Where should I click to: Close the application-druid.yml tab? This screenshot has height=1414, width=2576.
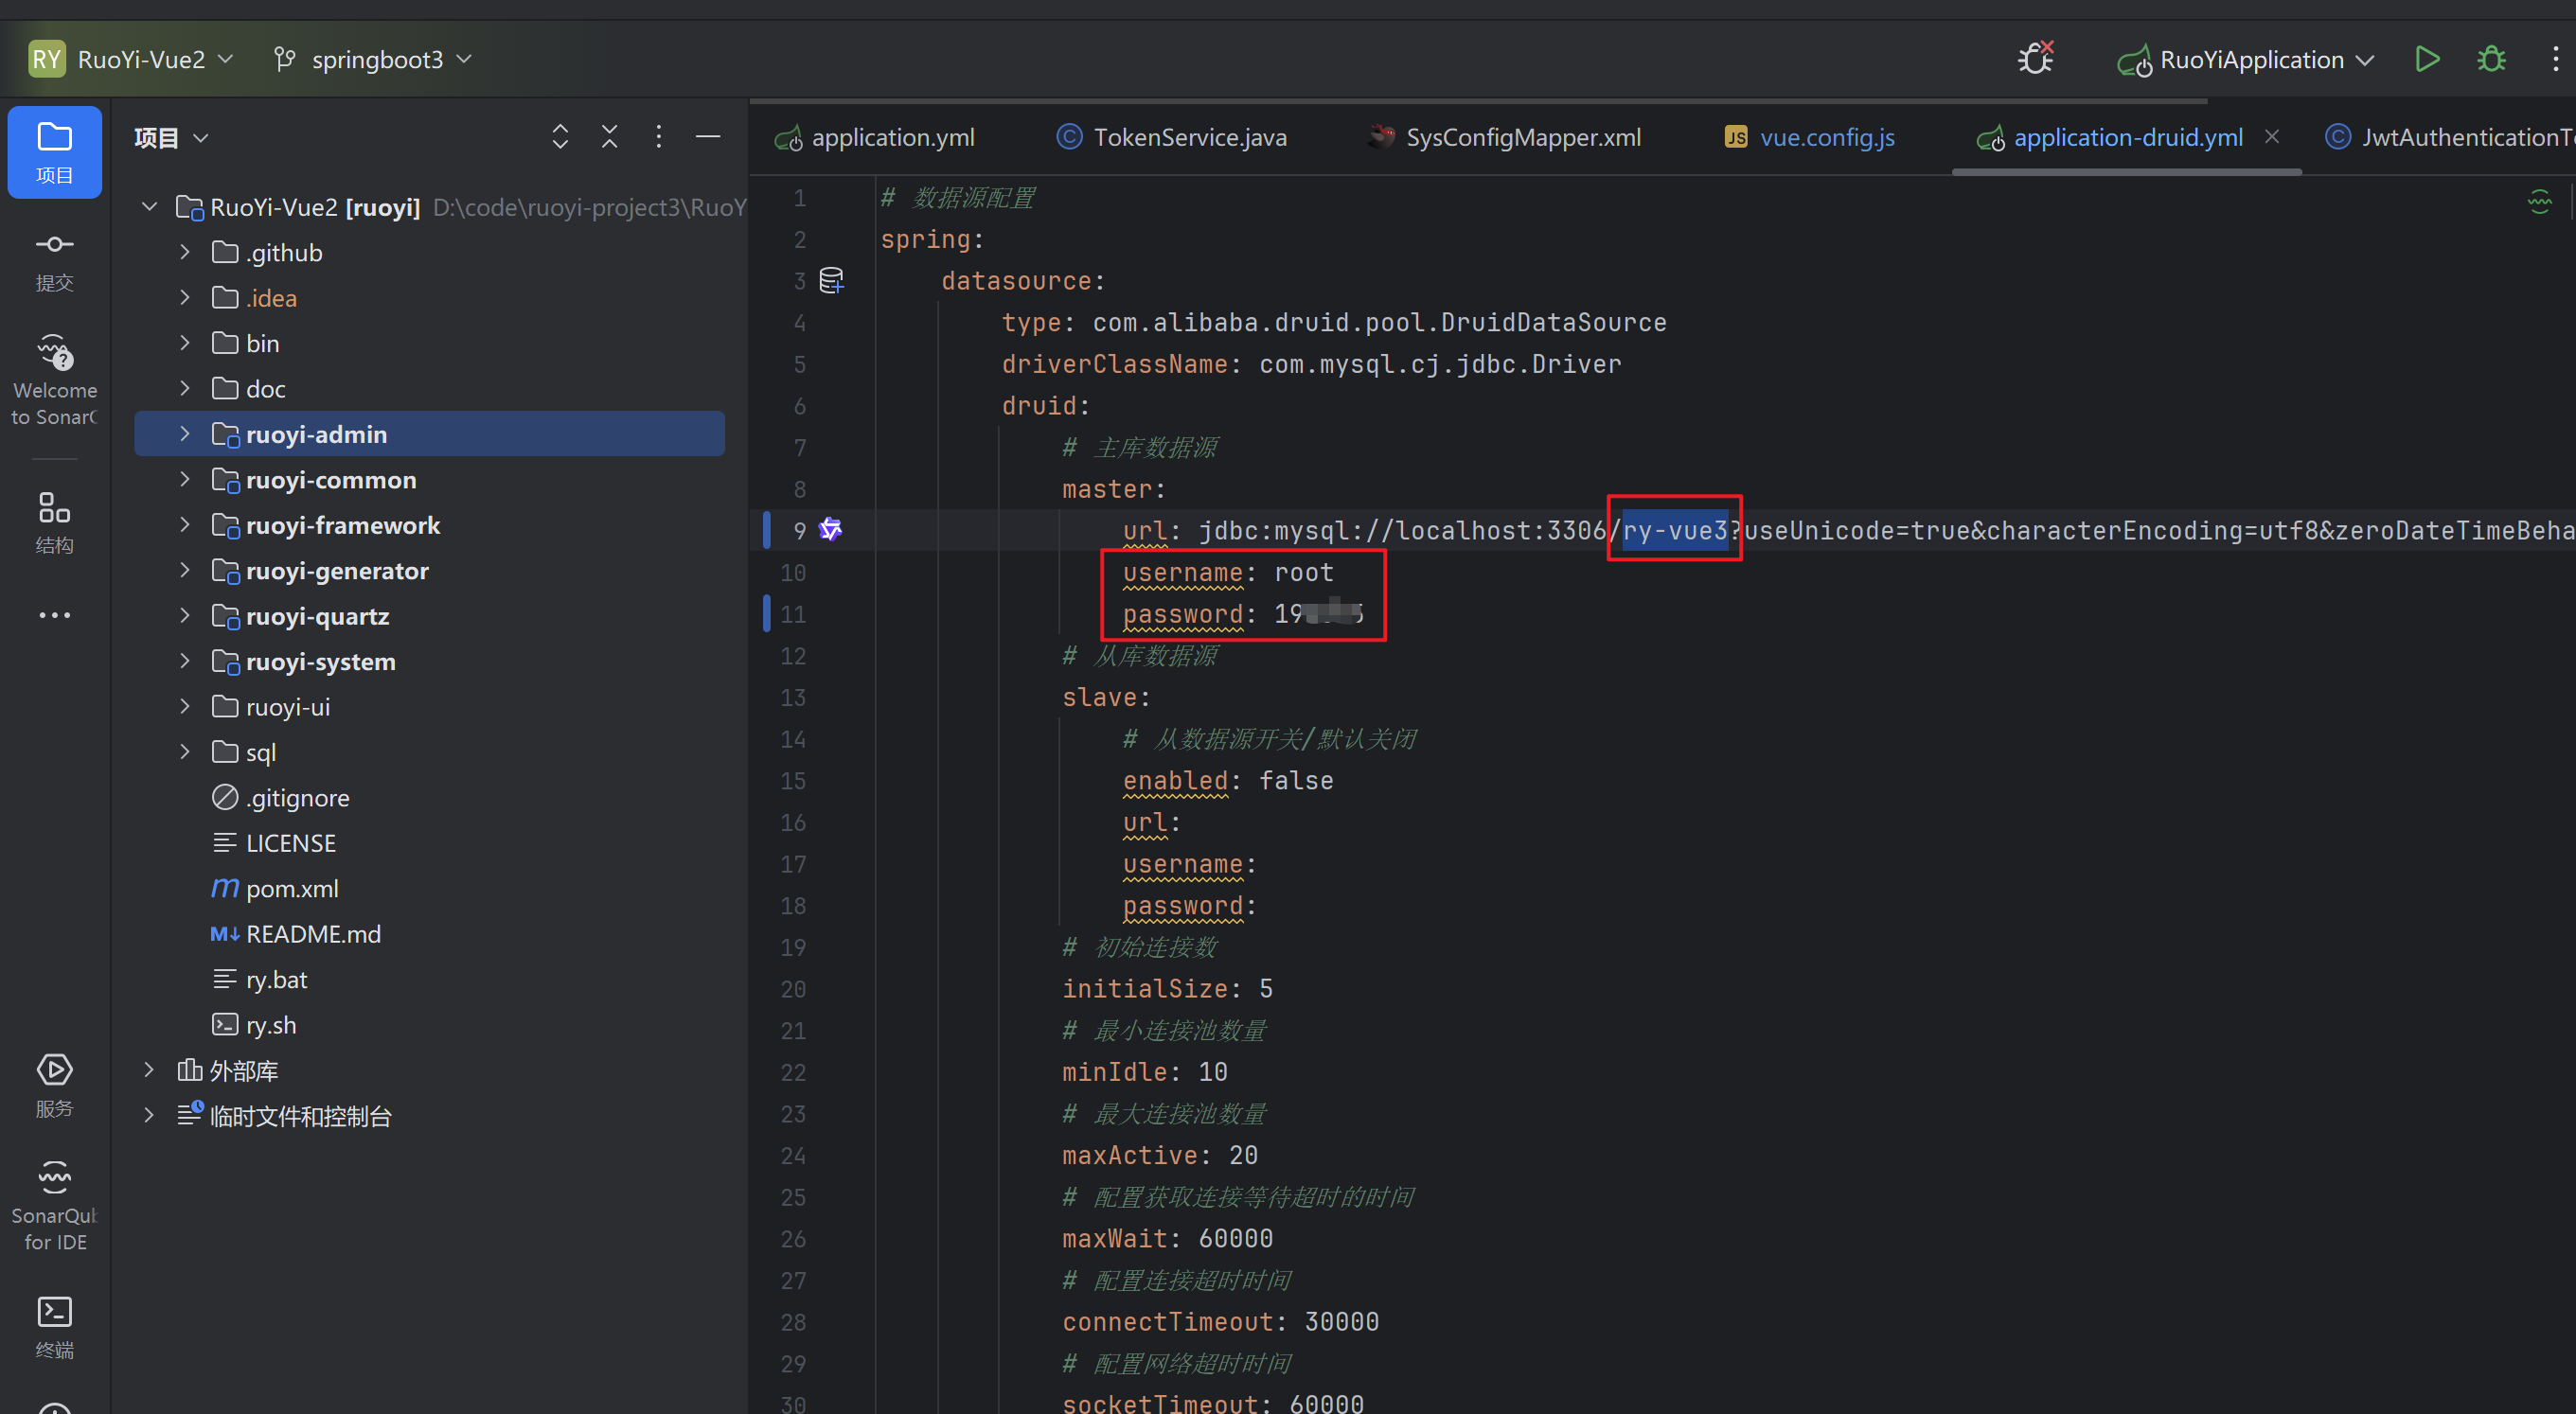point(2272,137)
